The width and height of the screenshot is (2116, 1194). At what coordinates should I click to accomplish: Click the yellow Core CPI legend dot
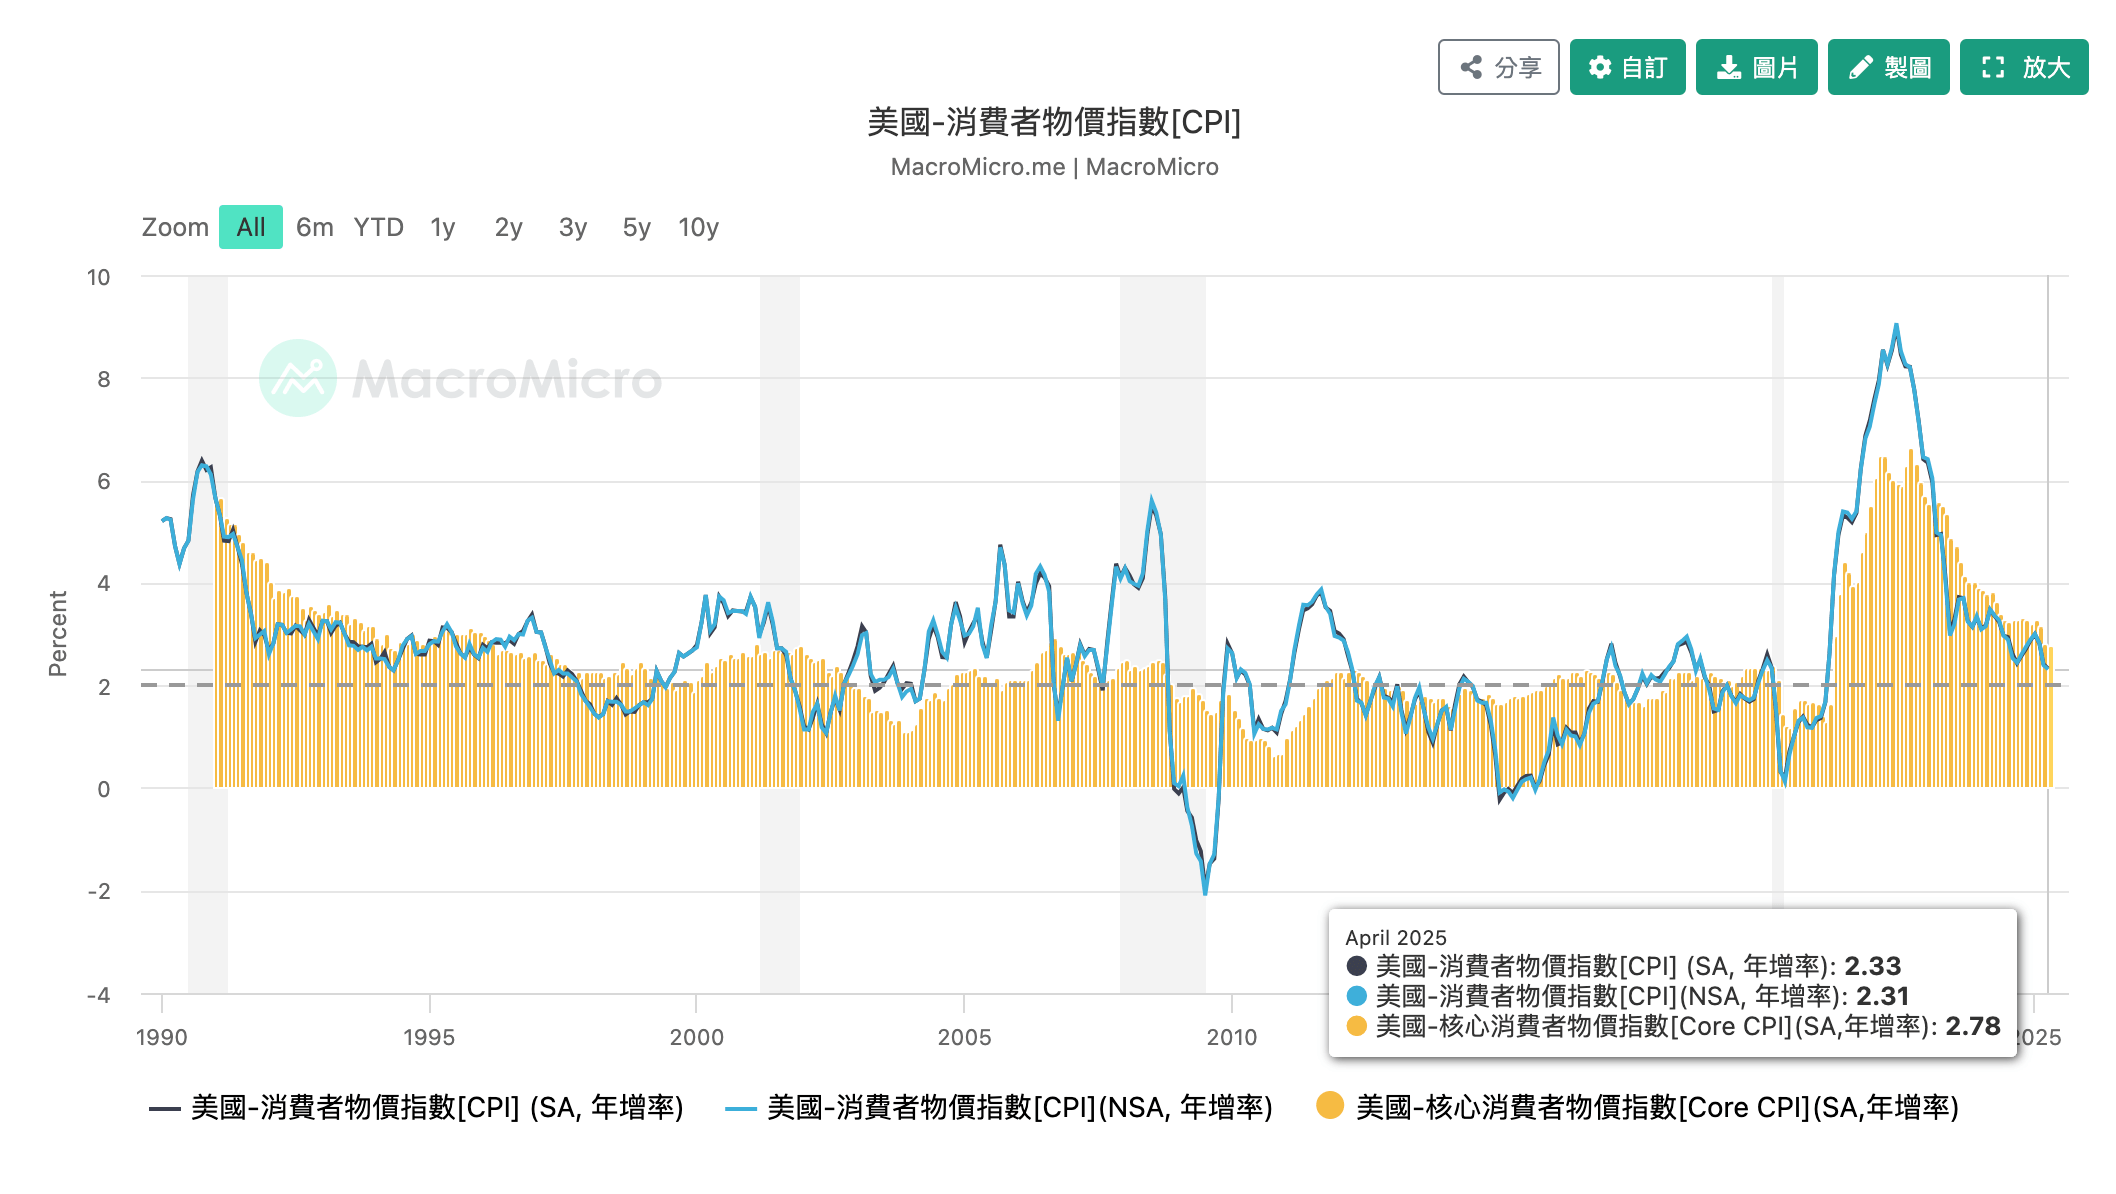point(1330,1106)
